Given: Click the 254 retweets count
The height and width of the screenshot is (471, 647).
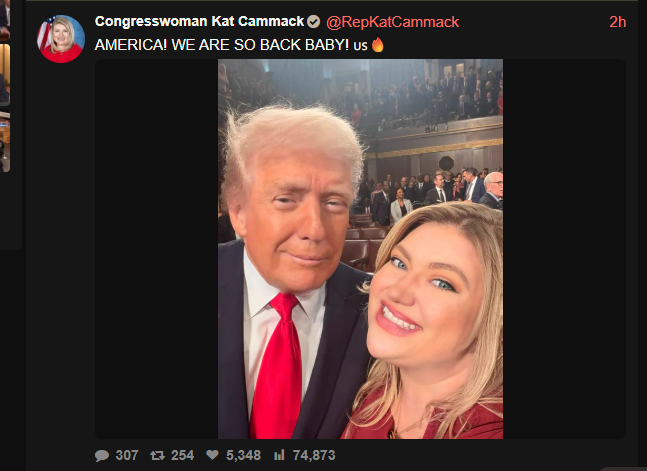Looking at the screenshot, I should (182, 455).
